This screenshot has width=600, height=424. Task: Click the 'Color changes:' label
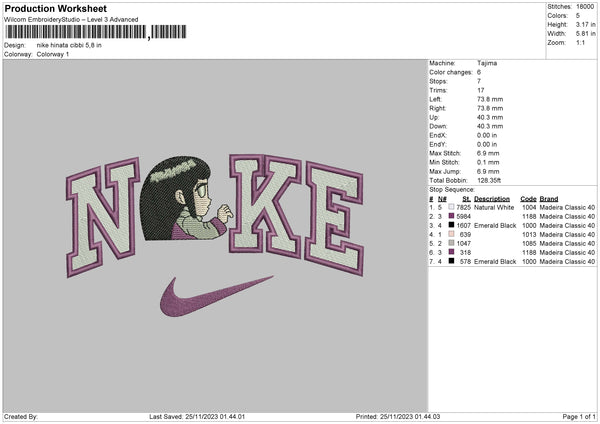451,72
